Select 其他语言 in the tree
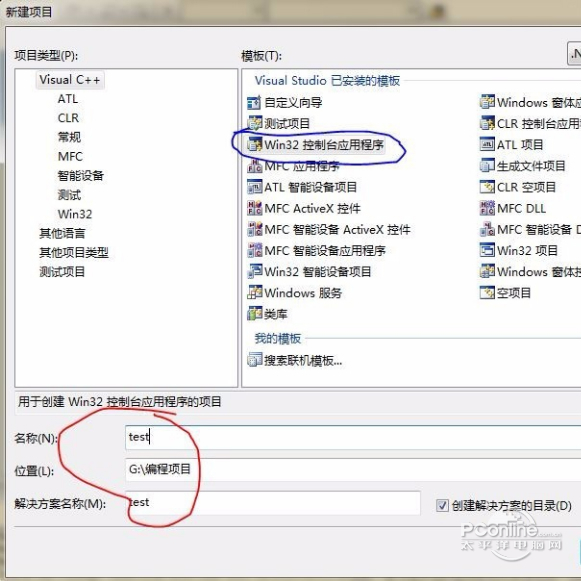Screen dimensions: 581x581 click(62, 233)
